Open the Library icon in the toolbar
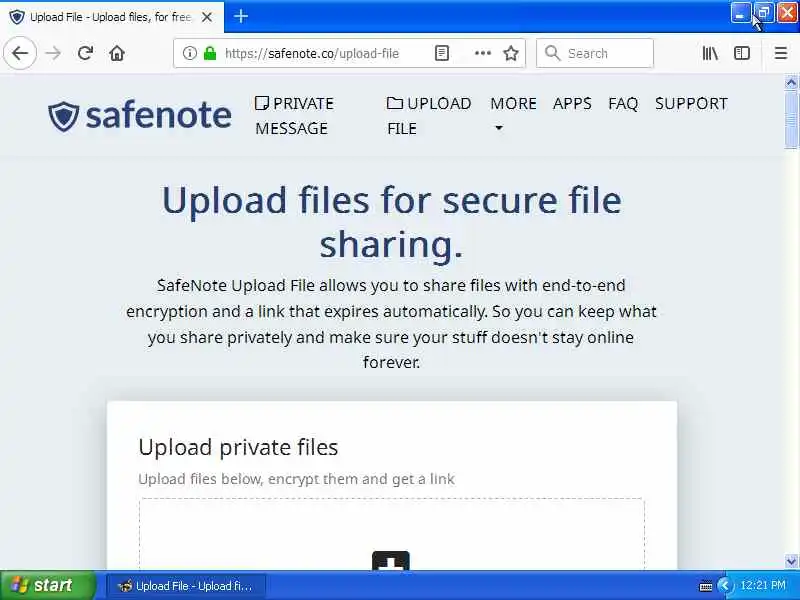Viewport: 800px width, 600px height. pyautogui.click(x=710, y=53)
